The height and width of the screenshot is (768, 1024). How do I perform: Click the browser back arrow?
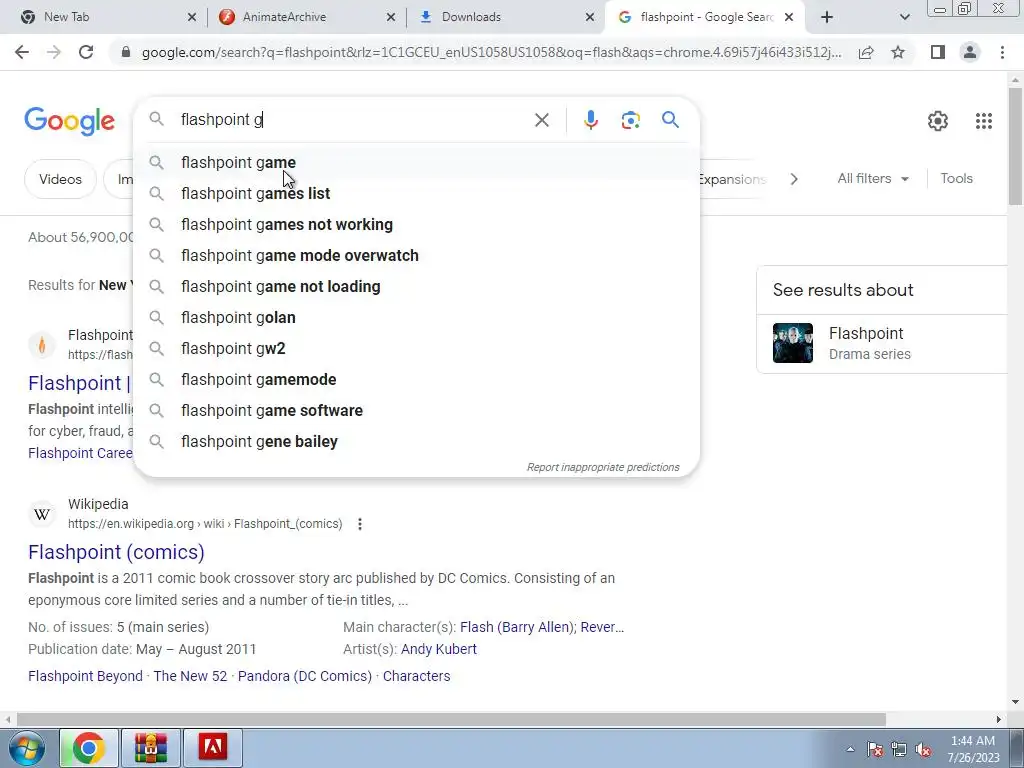[22, 52]
